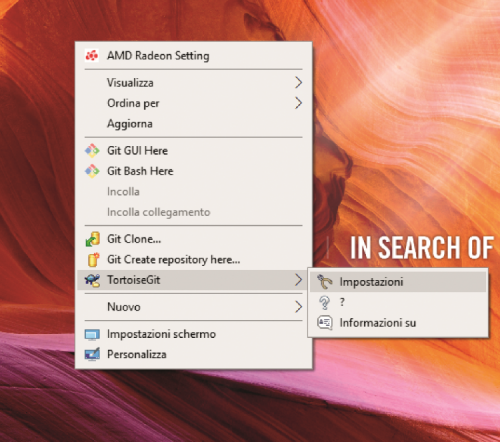Open AMD Radeon Setting
The image size is (500, 442).
(x=194, y=55)
